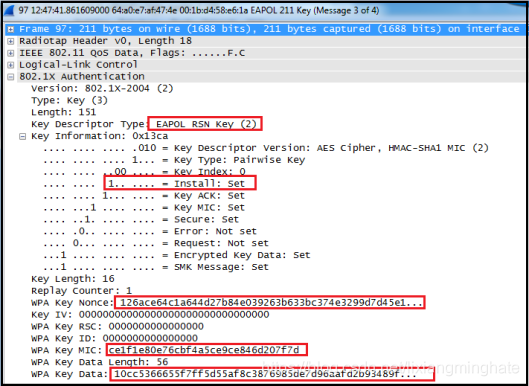Select the Encrypted Key Data: Set line
The height and width of the screenshot is (386, 529).
[x=177, y=255]
